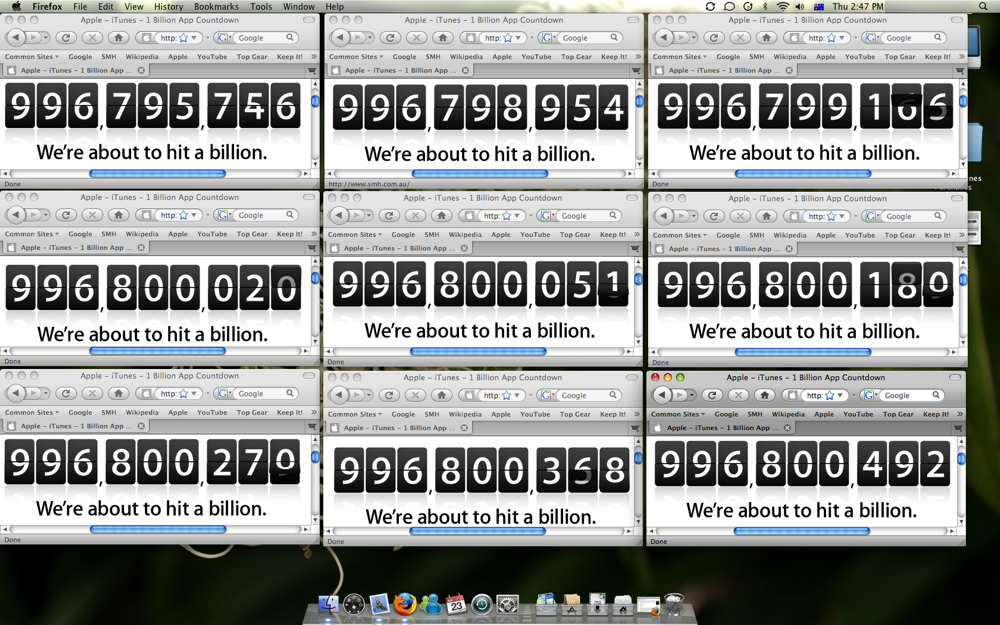This screenshot has width=1000, height=625.
Task: Open the Tools menu
Action: pos(261,6)
